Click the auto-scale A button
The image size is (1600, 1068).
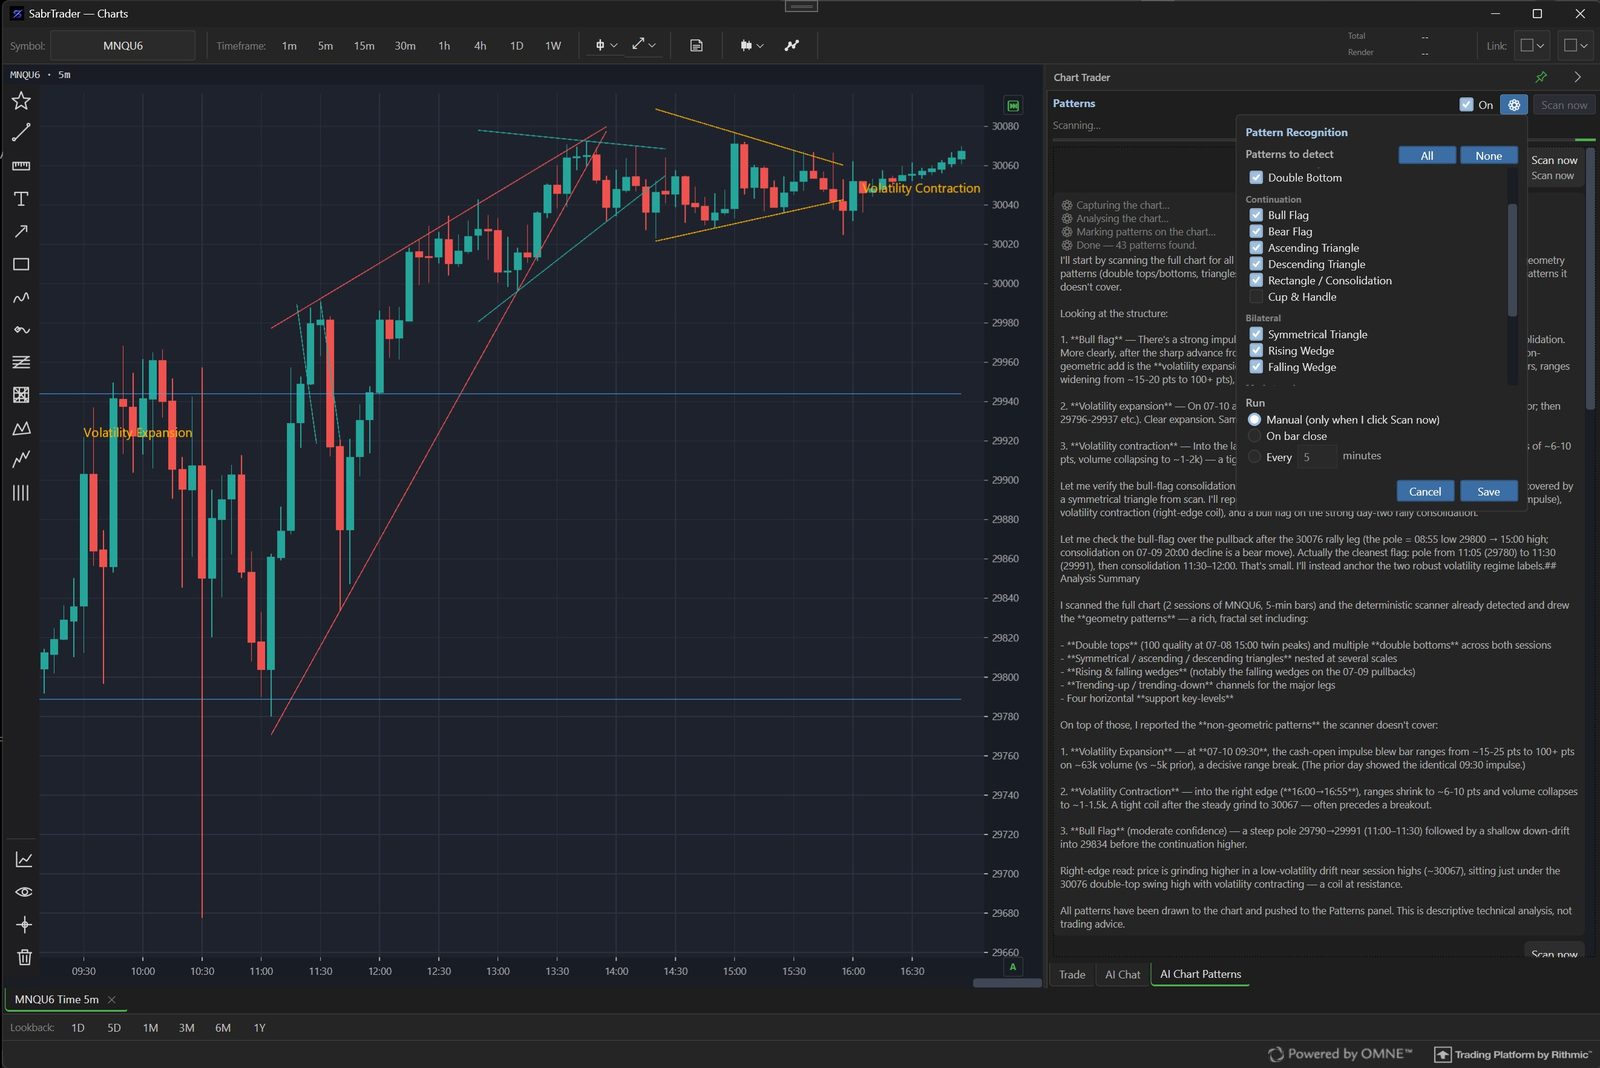1013,967
